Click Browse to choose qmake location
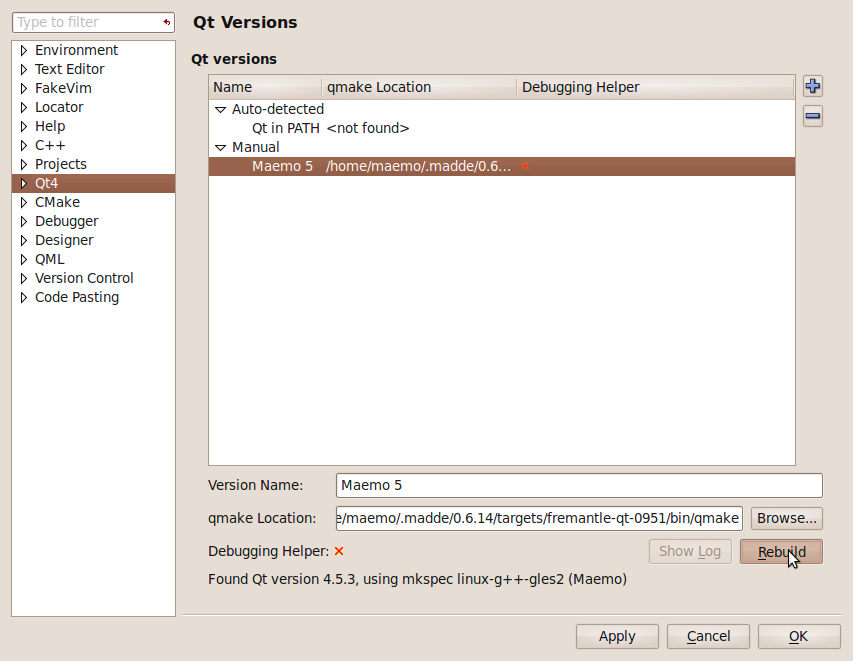Image resolution: width=853 pixels, height=661 pixels. click(x=786, y=518)
